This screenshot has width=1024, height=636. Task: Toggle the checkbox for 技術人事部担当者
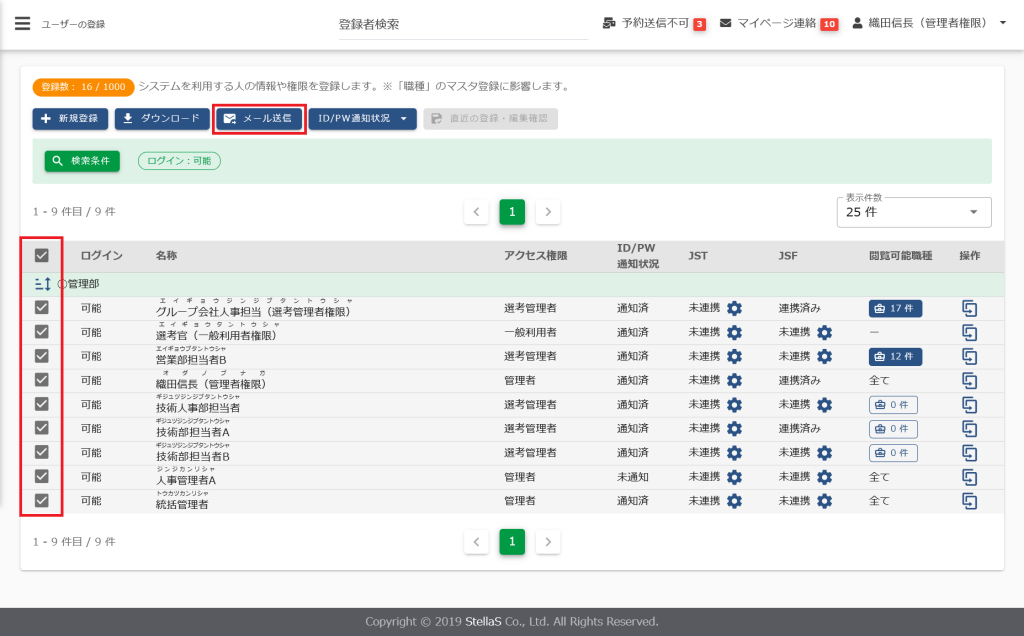[x=42, y=404]
